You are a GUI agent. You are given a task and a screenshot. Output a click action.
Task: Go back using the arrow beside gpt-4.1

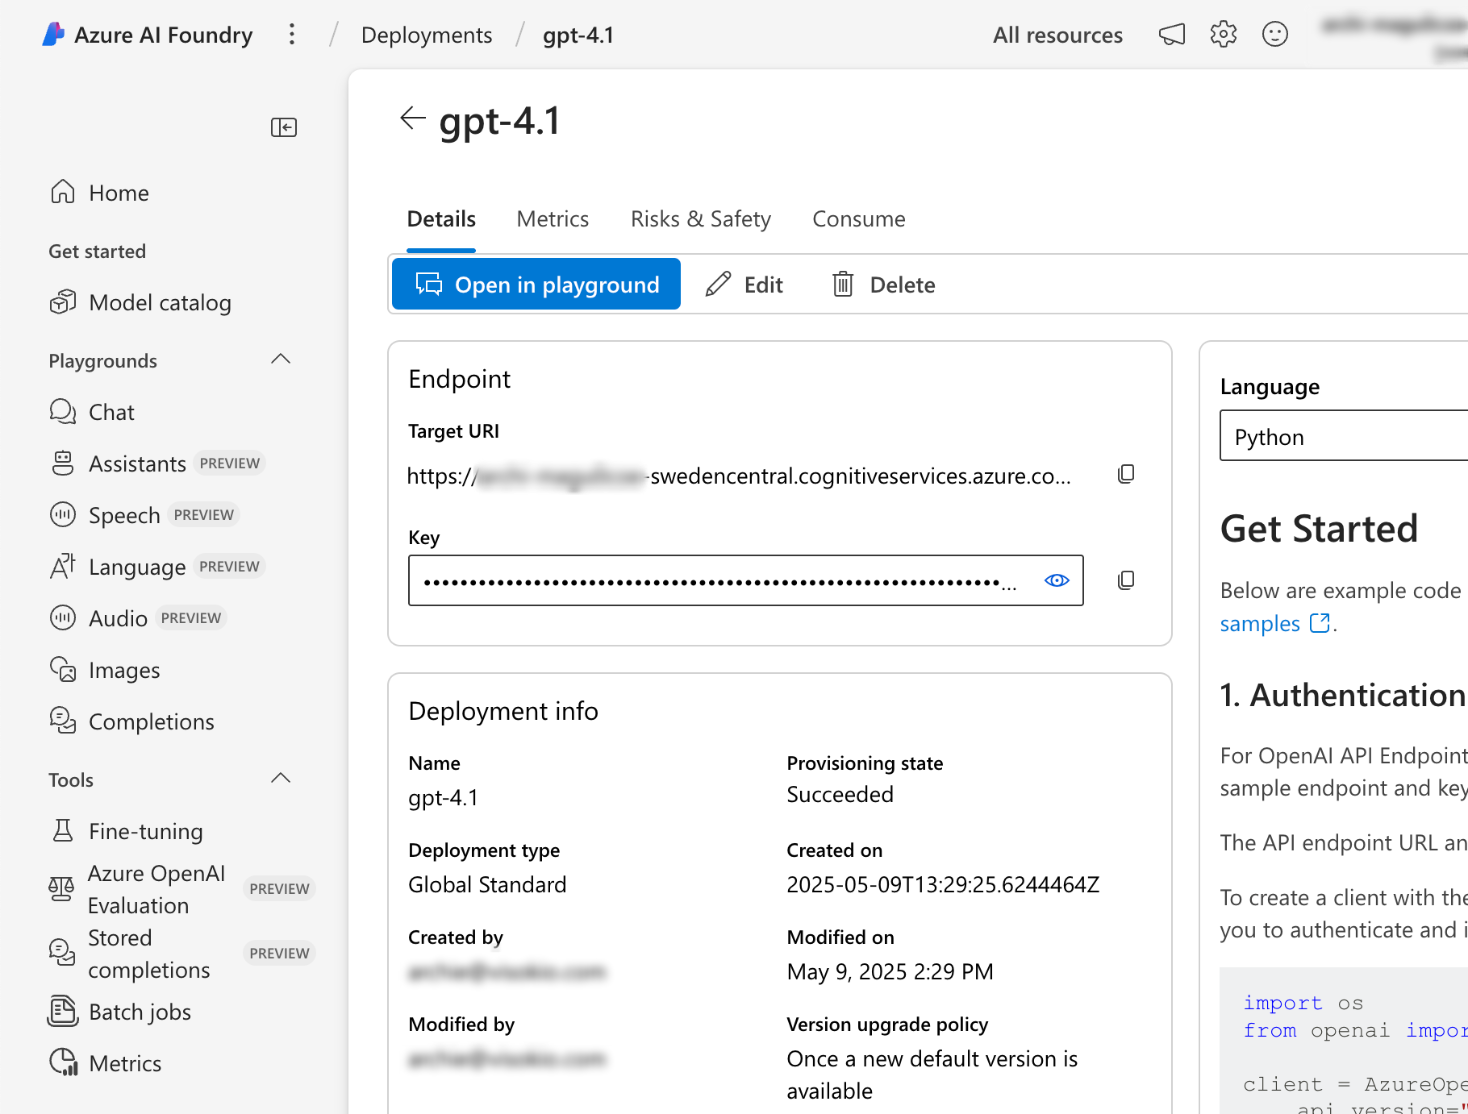(x=412, y=118)
